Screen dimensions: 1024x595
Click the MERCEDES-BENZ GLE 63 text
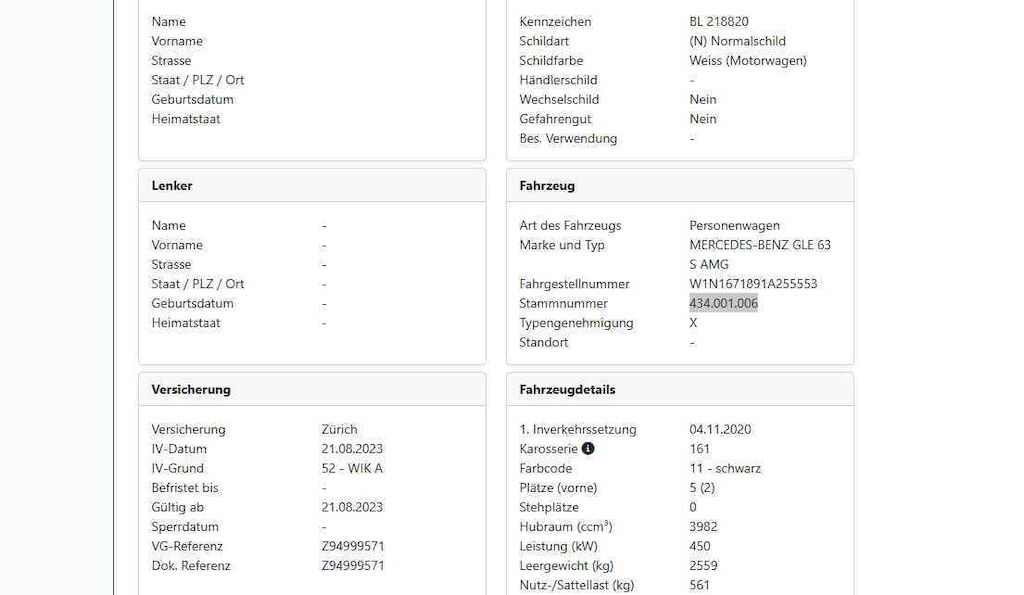click(x=760, y=246)
